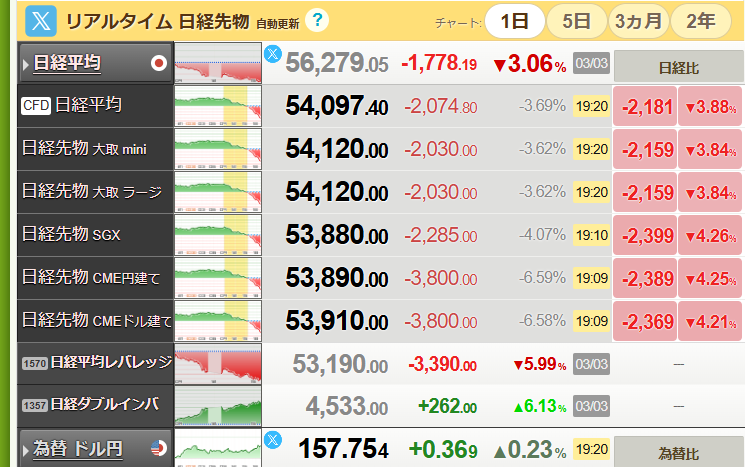745x467 pixels.
Task: Open the 日経平均 link
Action: click(67, 63)
